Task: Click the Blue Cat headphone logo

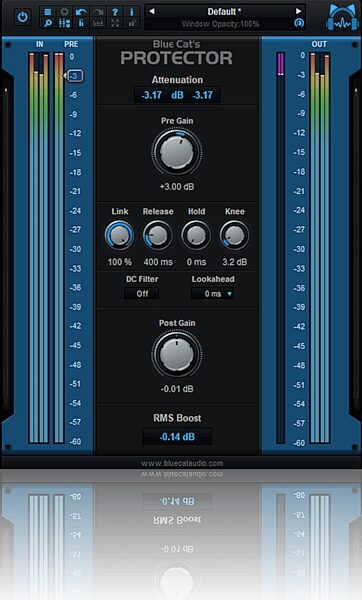Action: [342, 18]
